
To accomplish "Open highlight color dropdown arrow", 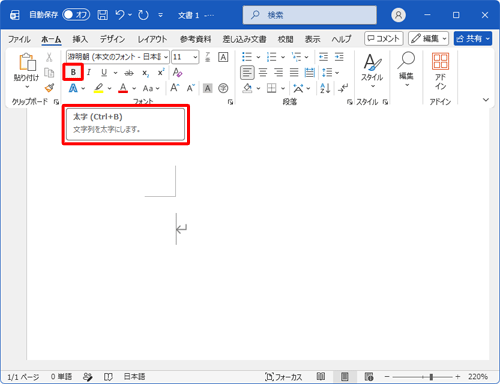I will pos(109,88).
